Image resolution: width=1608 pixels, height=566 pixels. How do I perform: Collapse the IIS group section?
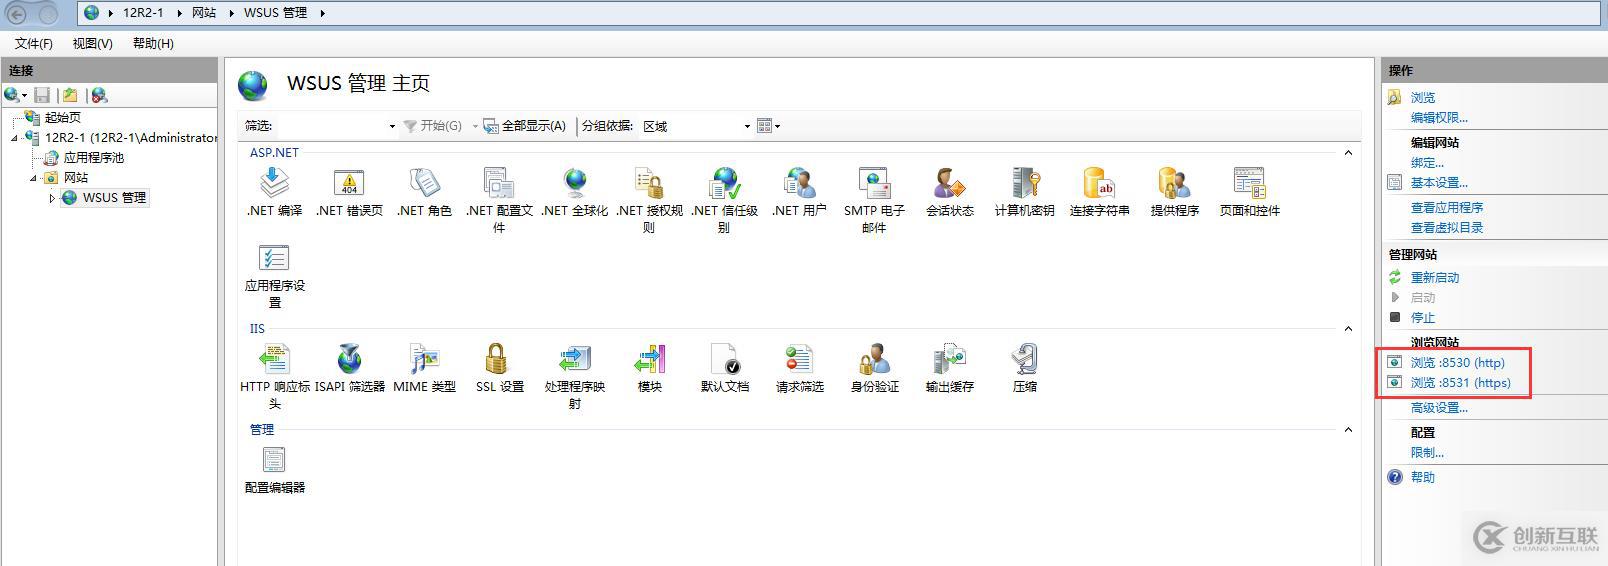click(1348, 329)
